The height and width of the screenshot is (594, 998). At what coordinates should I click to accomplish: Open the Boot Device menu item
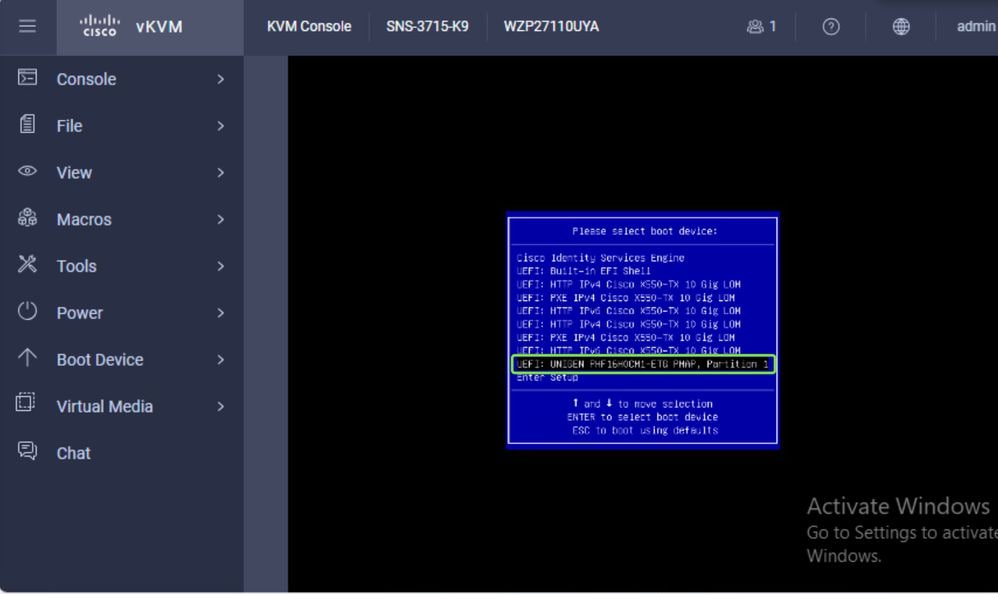pyautogui.click(x=122, y=360)
